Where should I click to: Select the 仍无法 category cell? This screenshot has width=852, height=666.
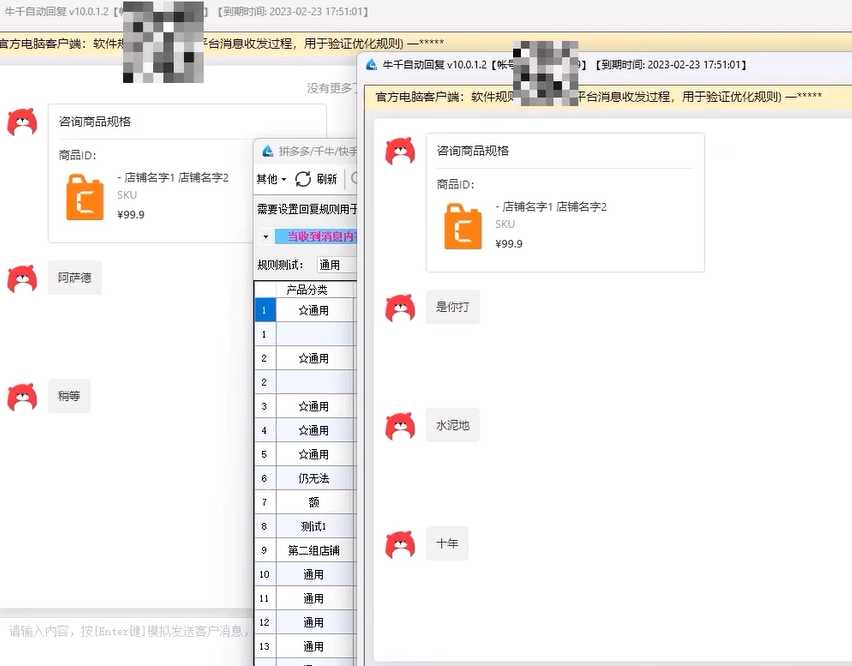point(314,478)
